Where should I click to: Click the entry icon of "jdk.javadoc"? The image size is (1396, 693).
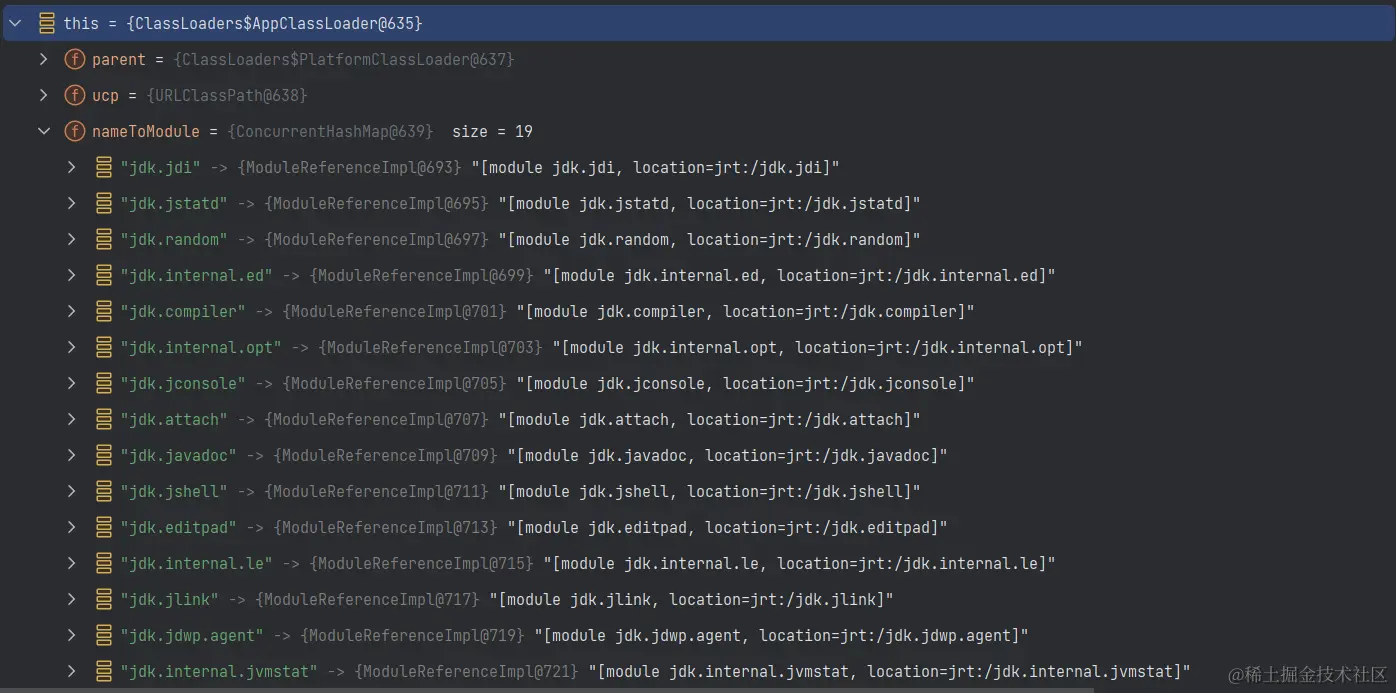pyautogui.click(x=103, y=455)
